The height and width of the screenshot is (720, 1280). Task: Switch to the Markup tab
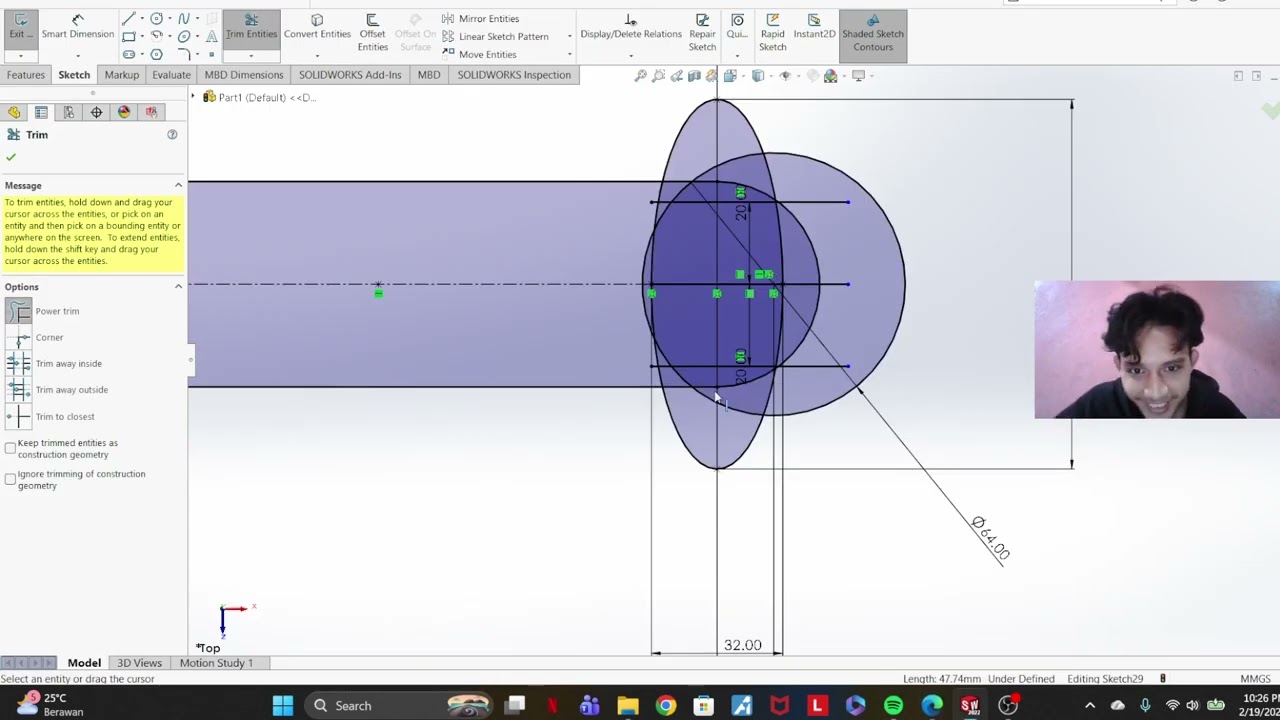[x=122, y=75]
